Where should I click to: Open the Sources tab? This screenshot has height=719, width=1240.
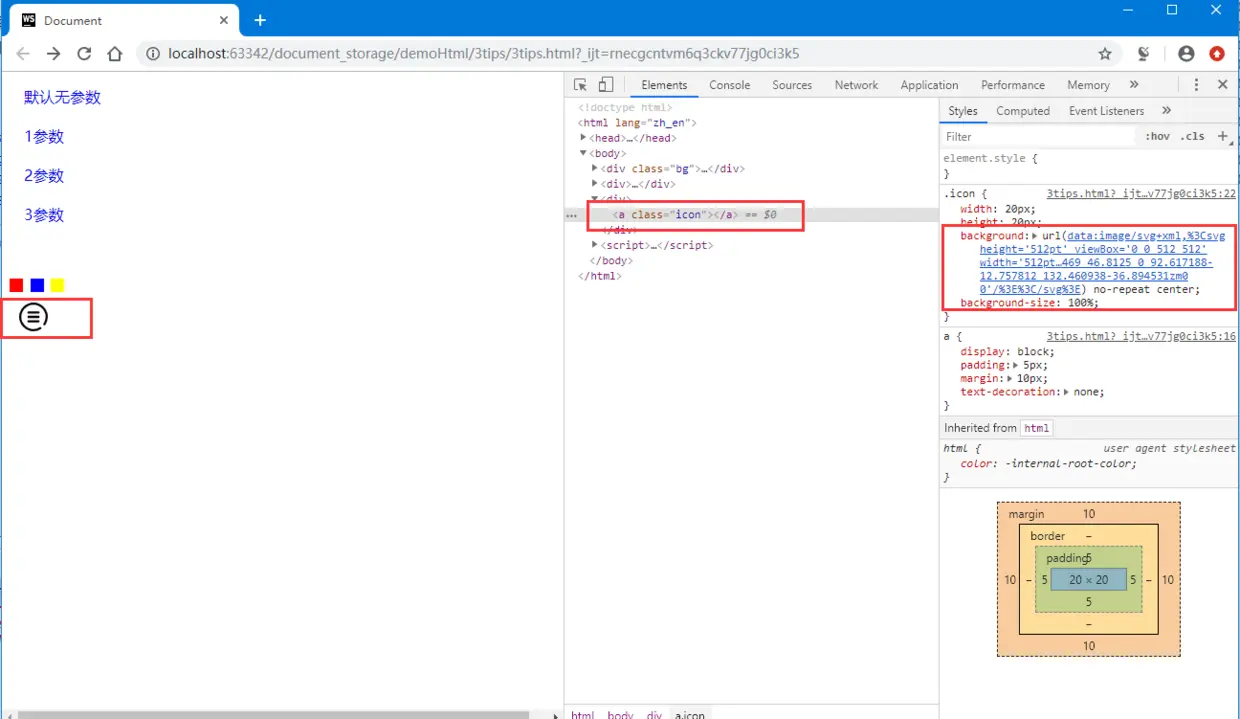pyautogui.click(x=792, y=85)
